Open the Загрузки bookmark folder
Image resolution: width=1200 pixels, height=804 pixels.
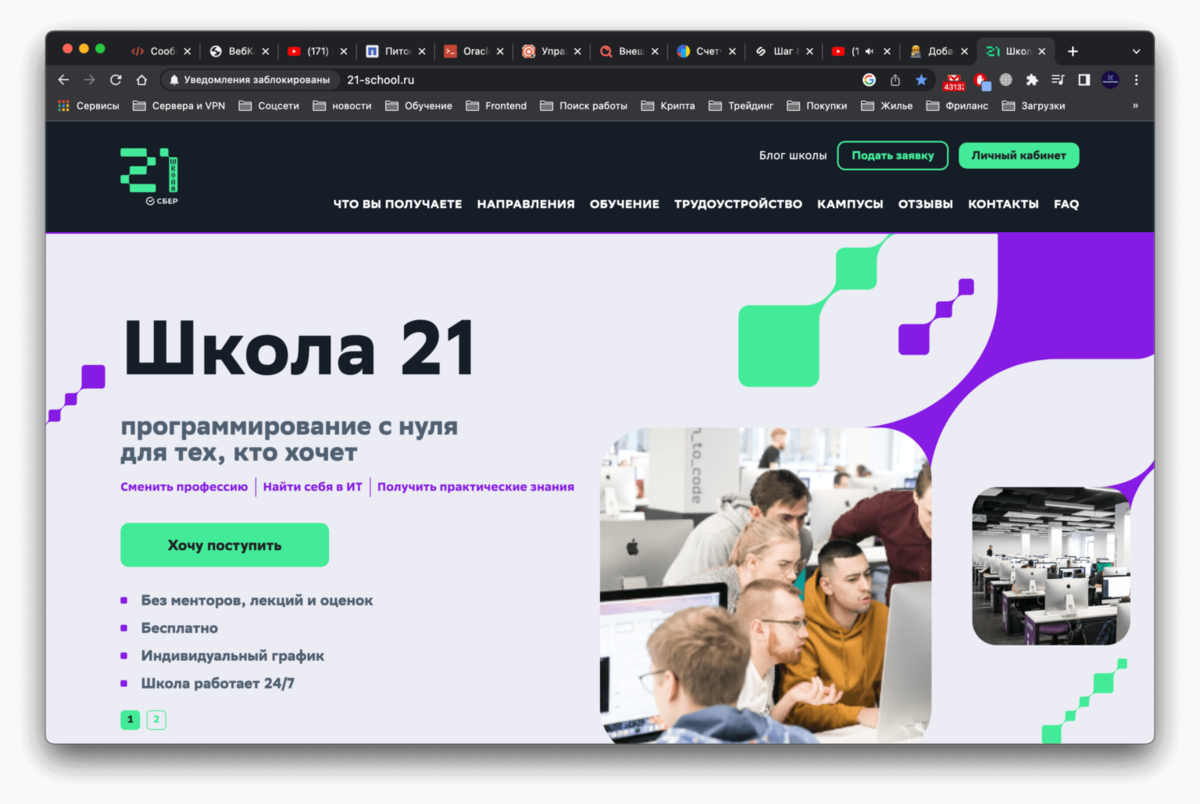pyautogui.click(x=1033, y=106)
